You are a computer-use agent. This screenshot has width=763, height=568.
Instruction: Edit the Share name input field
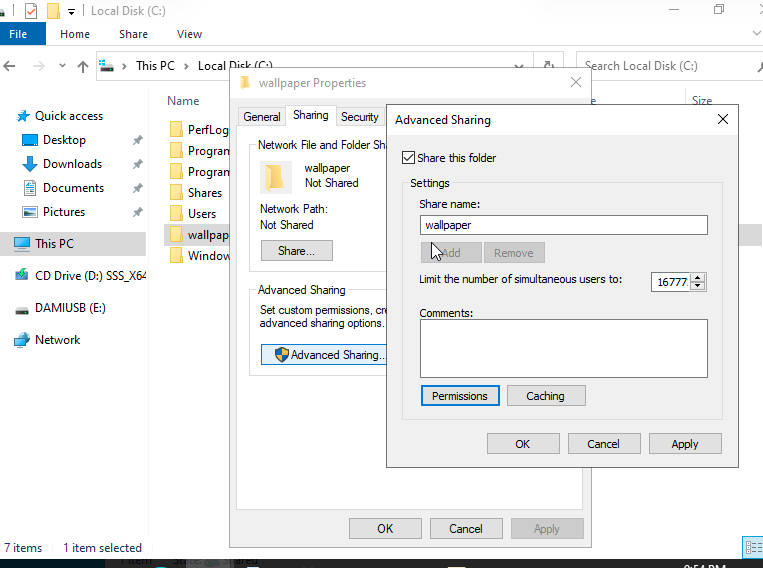[563, 225]
